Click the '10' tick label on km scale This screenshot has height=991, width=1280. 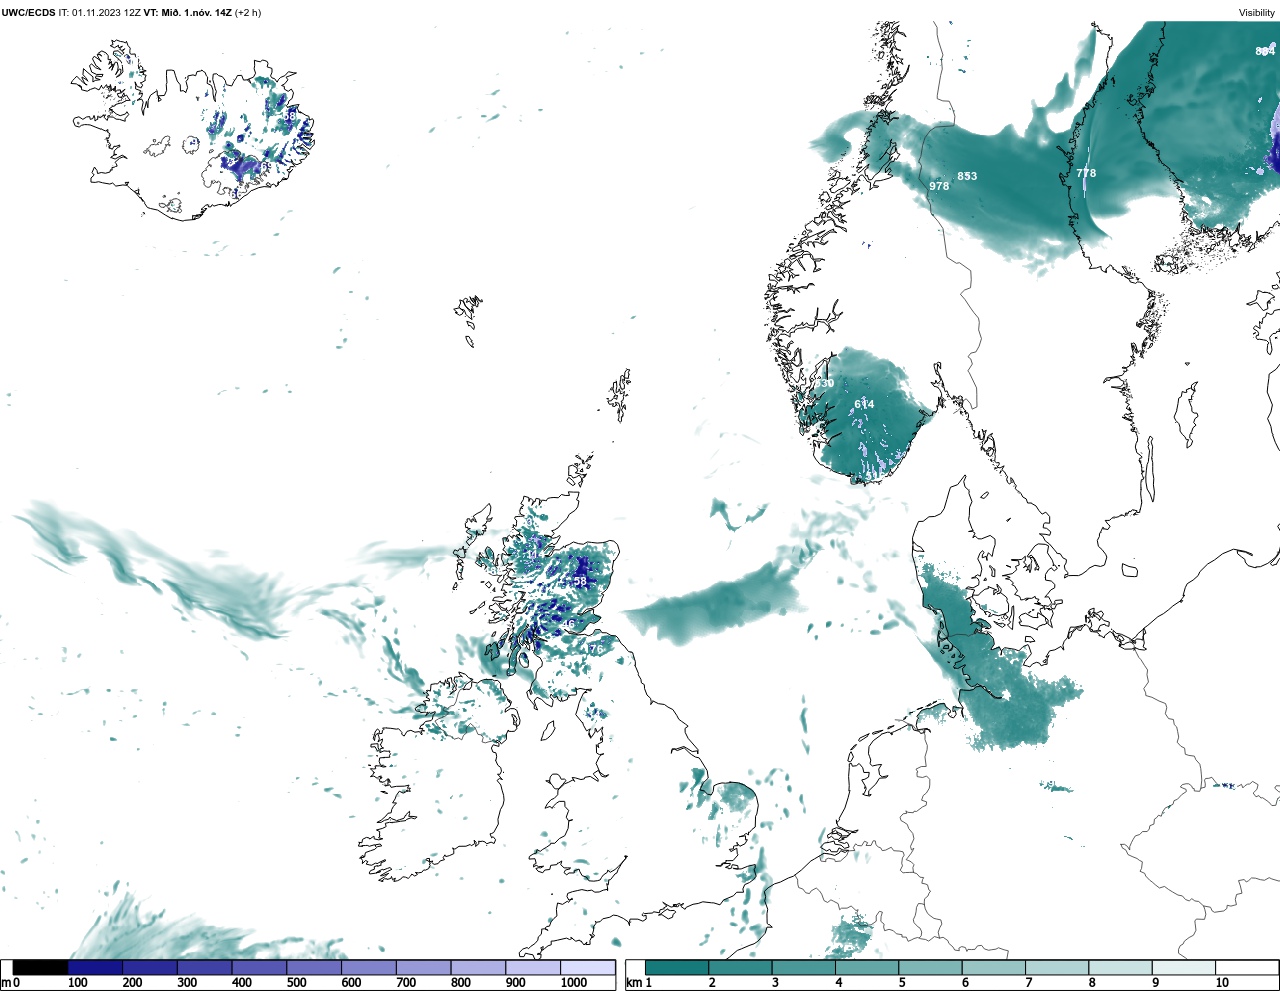click(x=1222, y=983)
